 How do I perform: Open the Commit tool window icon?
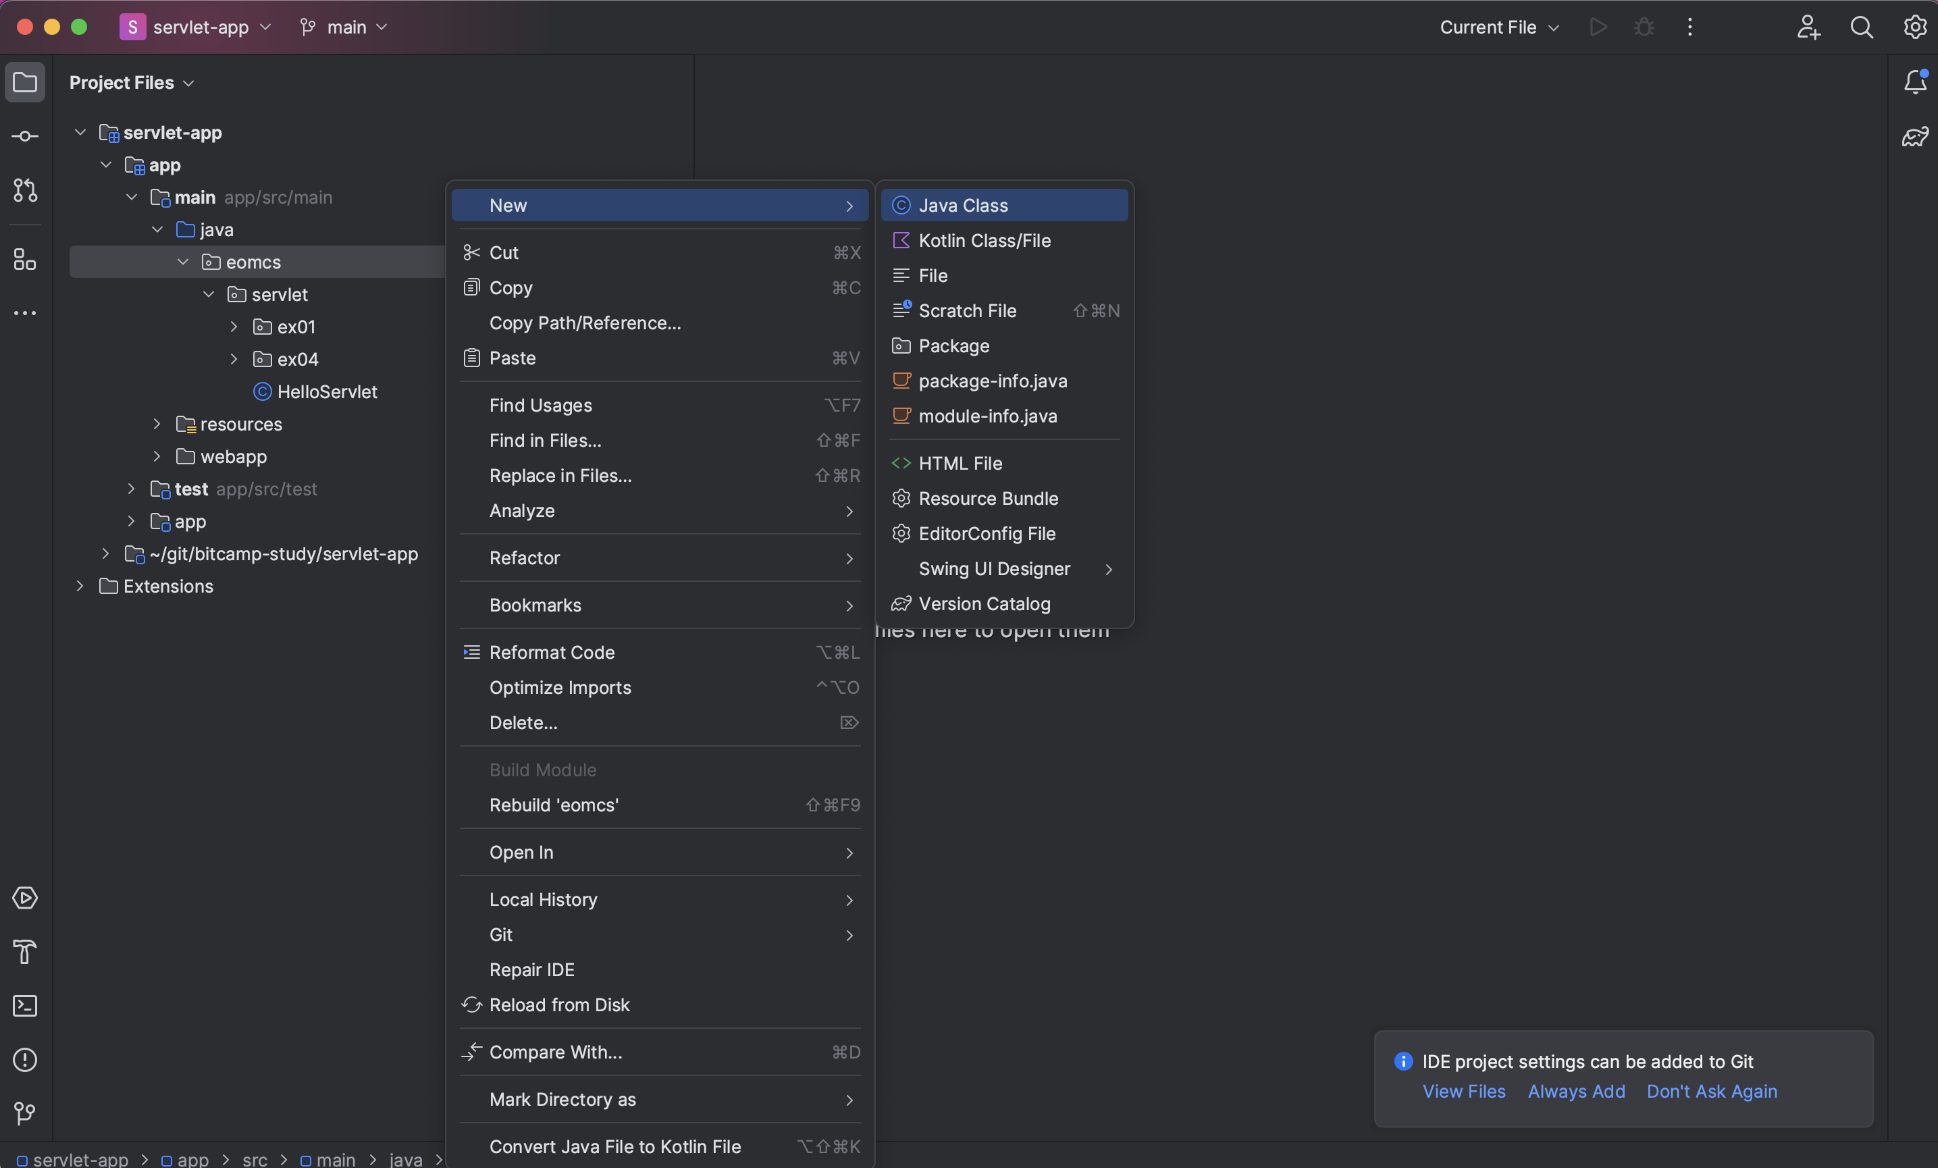(25, 136)
